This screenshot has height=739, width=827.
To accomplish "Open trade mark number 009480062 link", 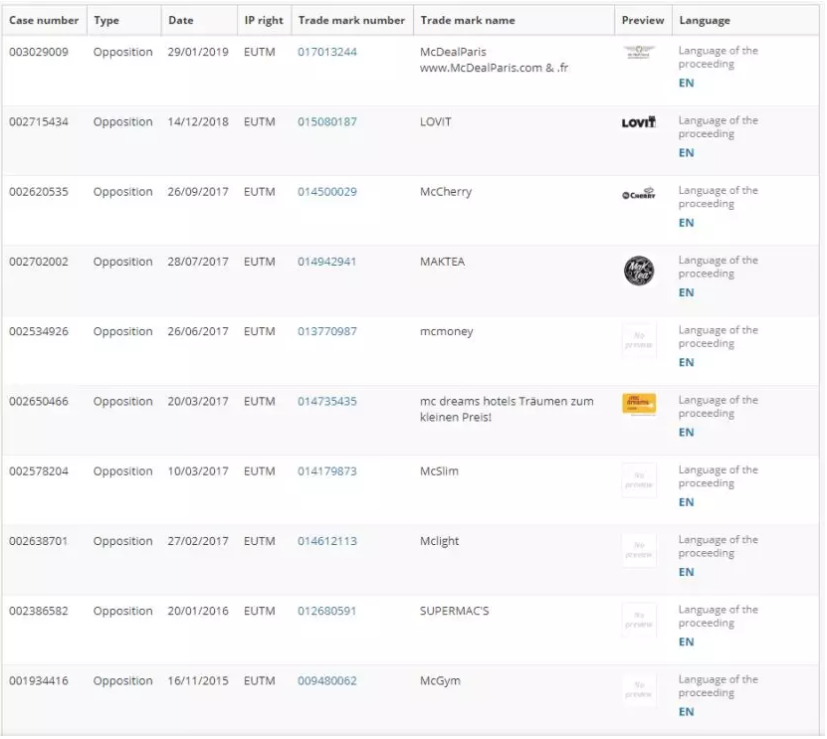I will point(327,681).
